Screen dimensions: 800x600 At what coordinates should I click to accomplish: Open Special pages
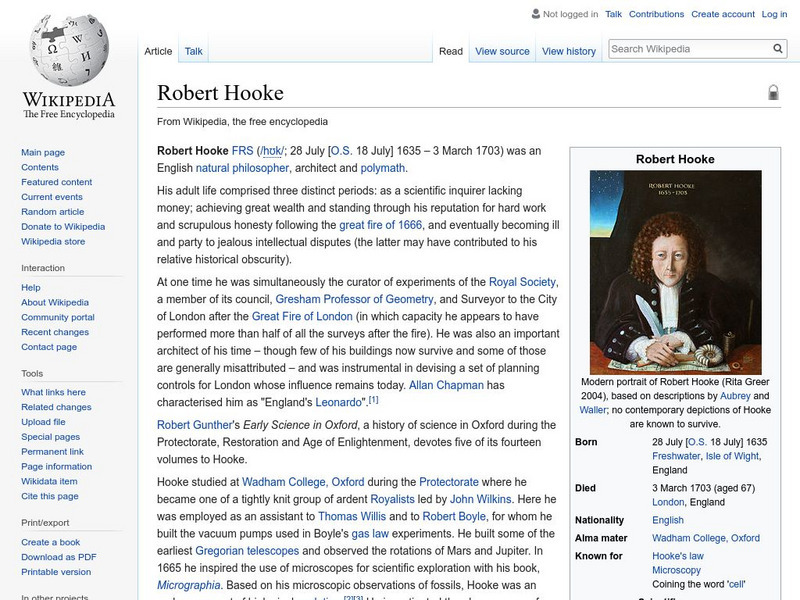coord(51,436)
